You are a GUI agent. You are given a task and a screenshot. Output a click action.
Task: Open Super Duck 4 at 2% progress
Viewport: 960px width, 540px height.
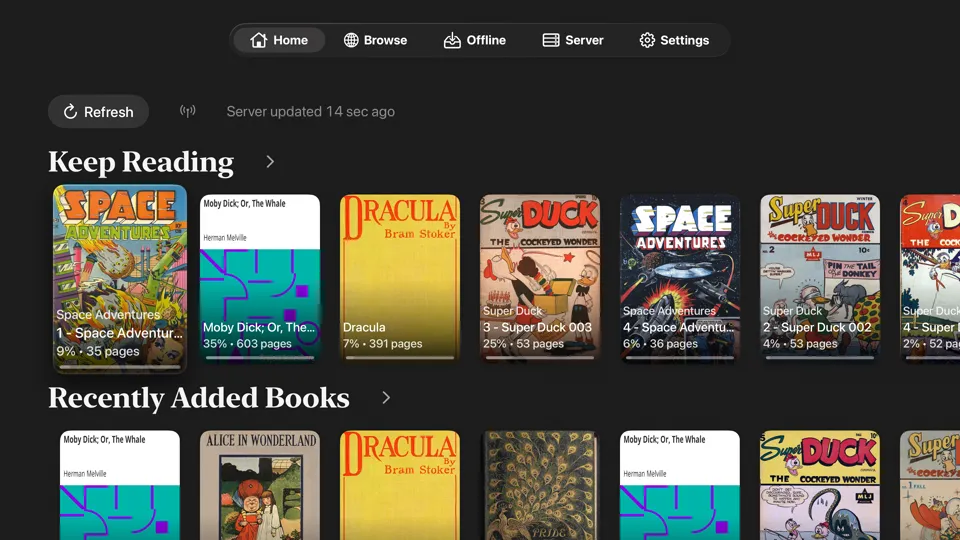coord(930,279)
